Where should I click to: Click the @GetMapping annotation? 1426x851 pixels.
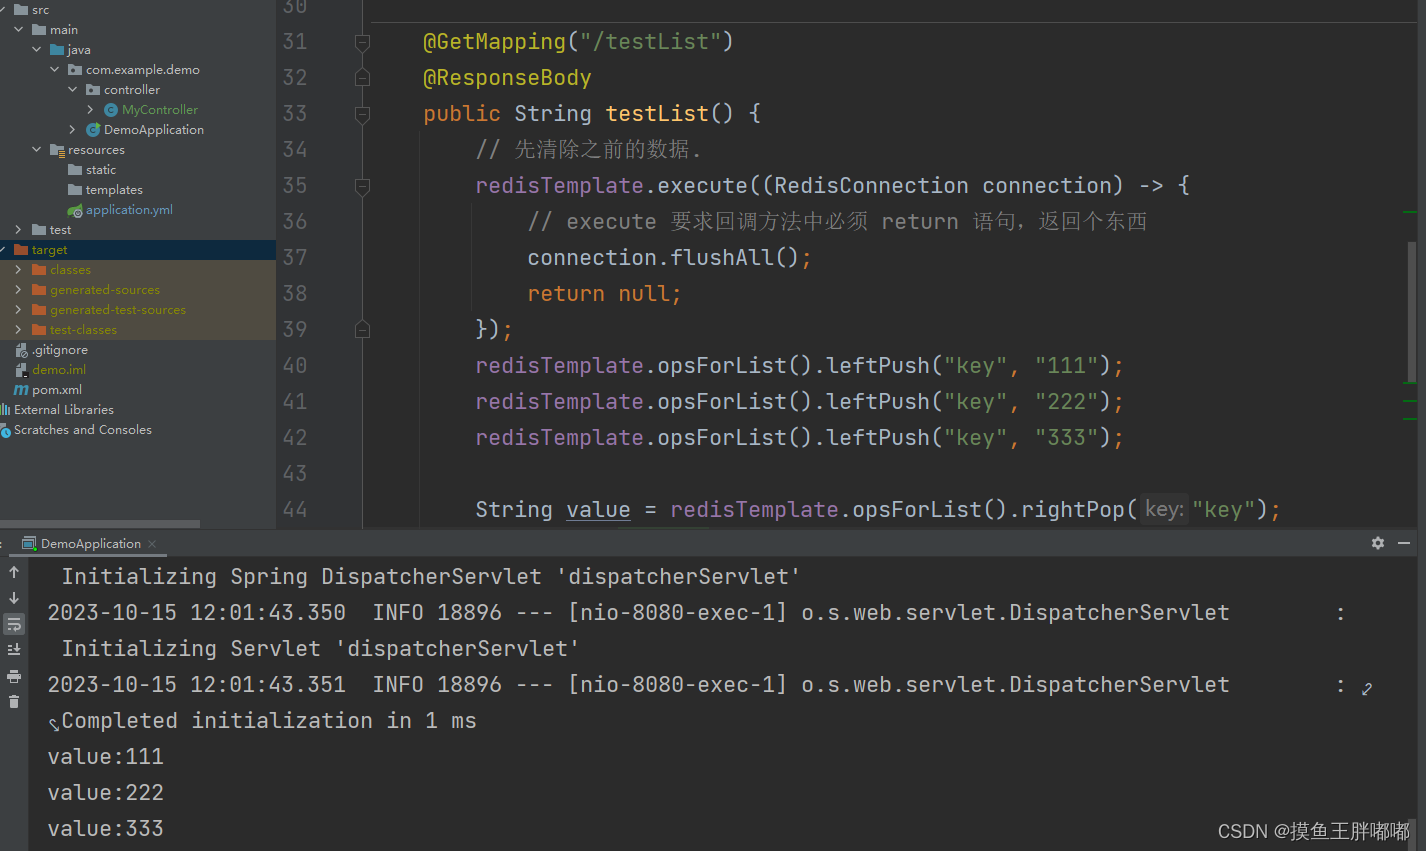coord(494,42)
